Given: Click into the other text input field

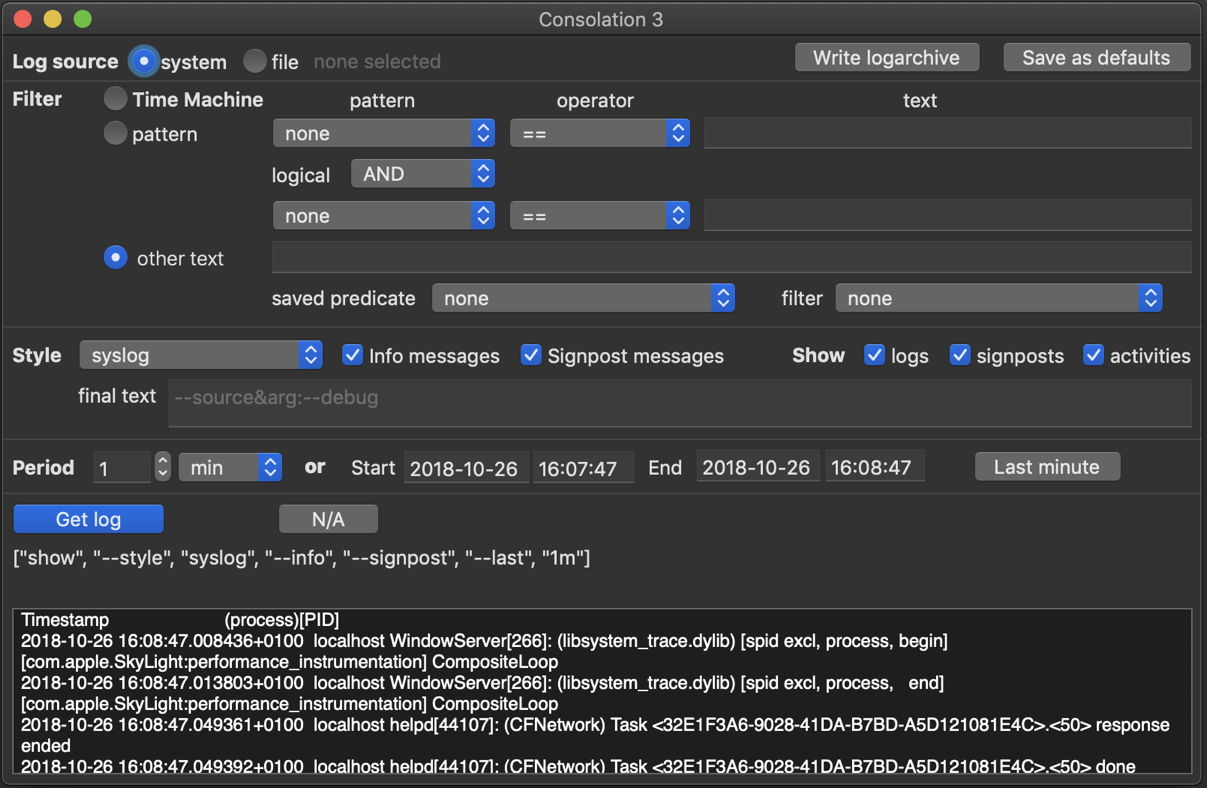Looking at the screenshot, I should (731, 257).
